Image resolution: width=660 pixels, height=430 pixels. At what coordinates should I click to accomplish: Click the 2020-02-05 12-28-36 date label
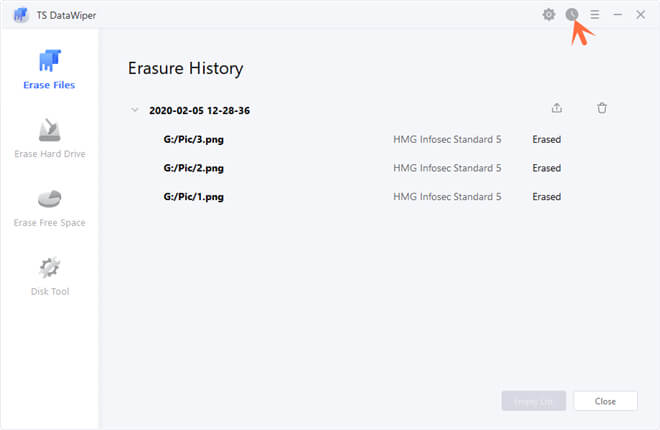(199, 110)
